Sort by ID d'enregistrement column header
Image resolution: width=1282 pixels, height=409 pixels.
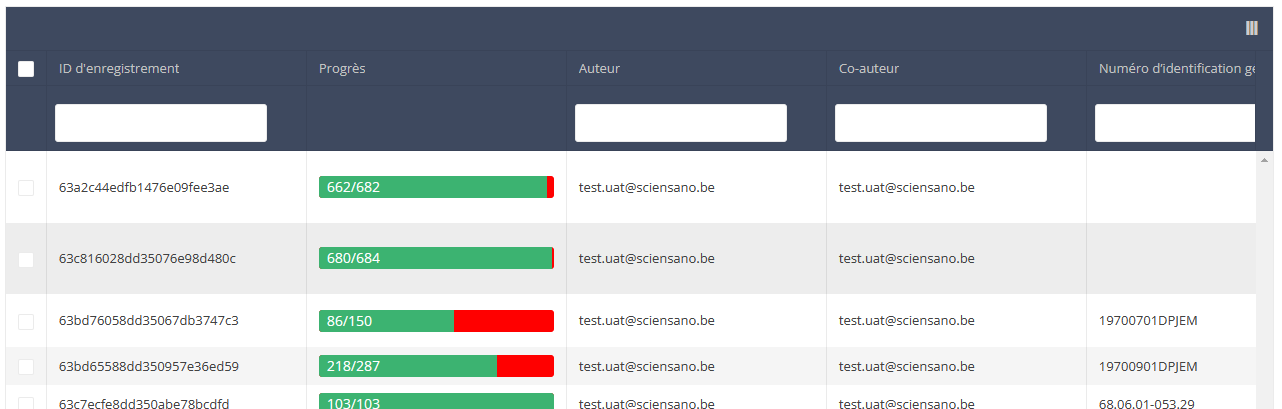point(119,69)
